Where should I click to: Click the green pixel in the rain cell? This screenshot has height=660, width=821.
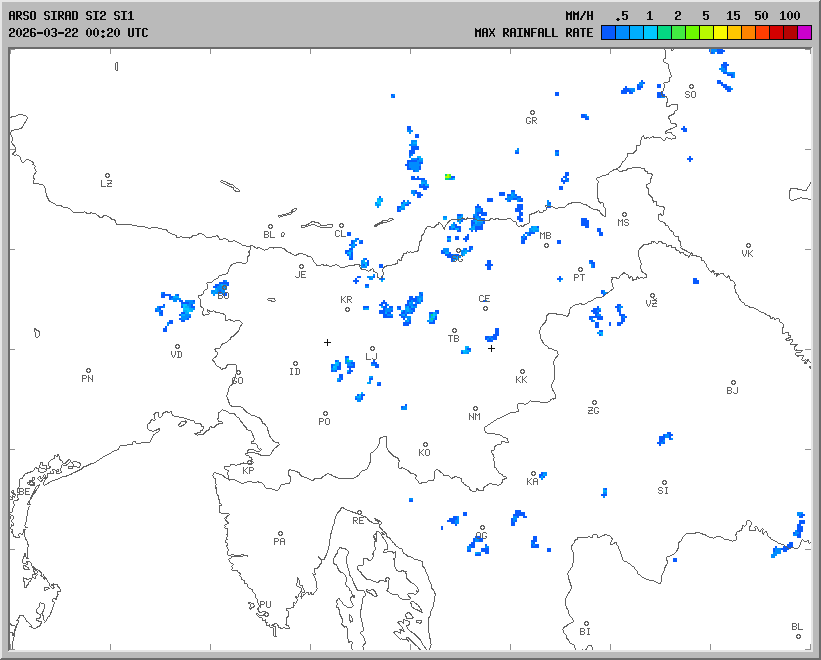(x=449, y=177)
